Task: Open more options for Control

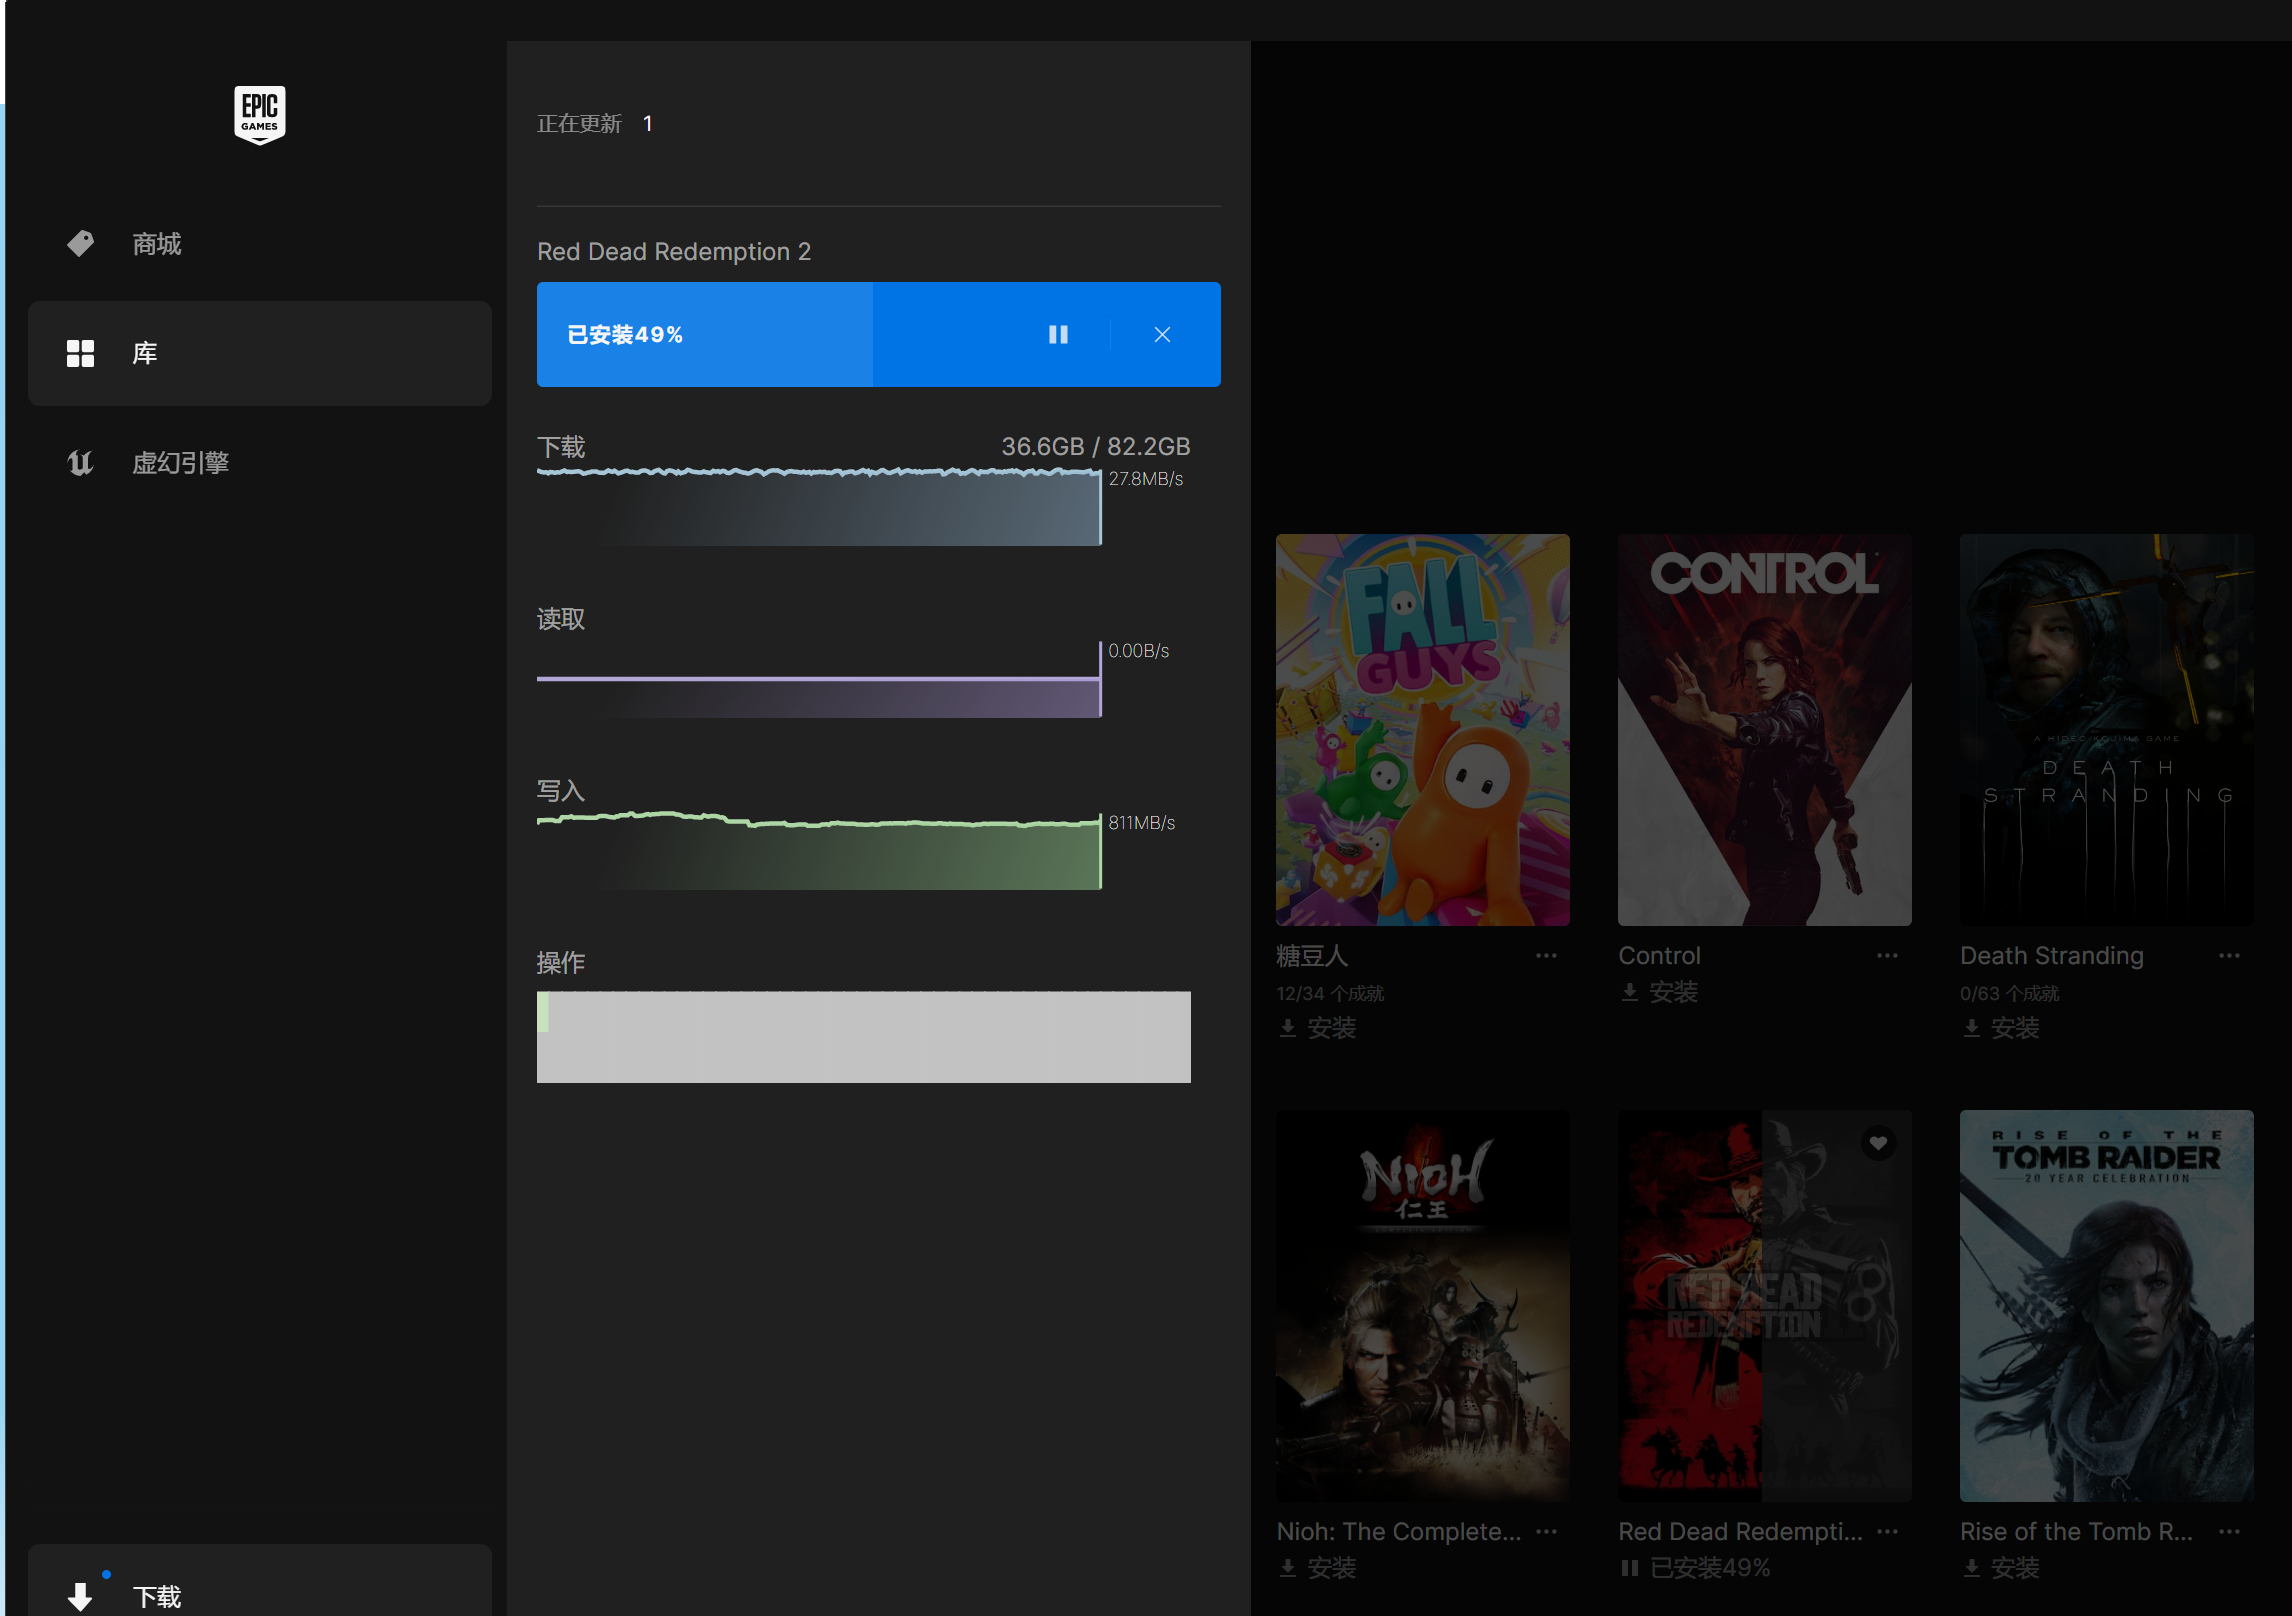Action: click(x=1888, y=956)
